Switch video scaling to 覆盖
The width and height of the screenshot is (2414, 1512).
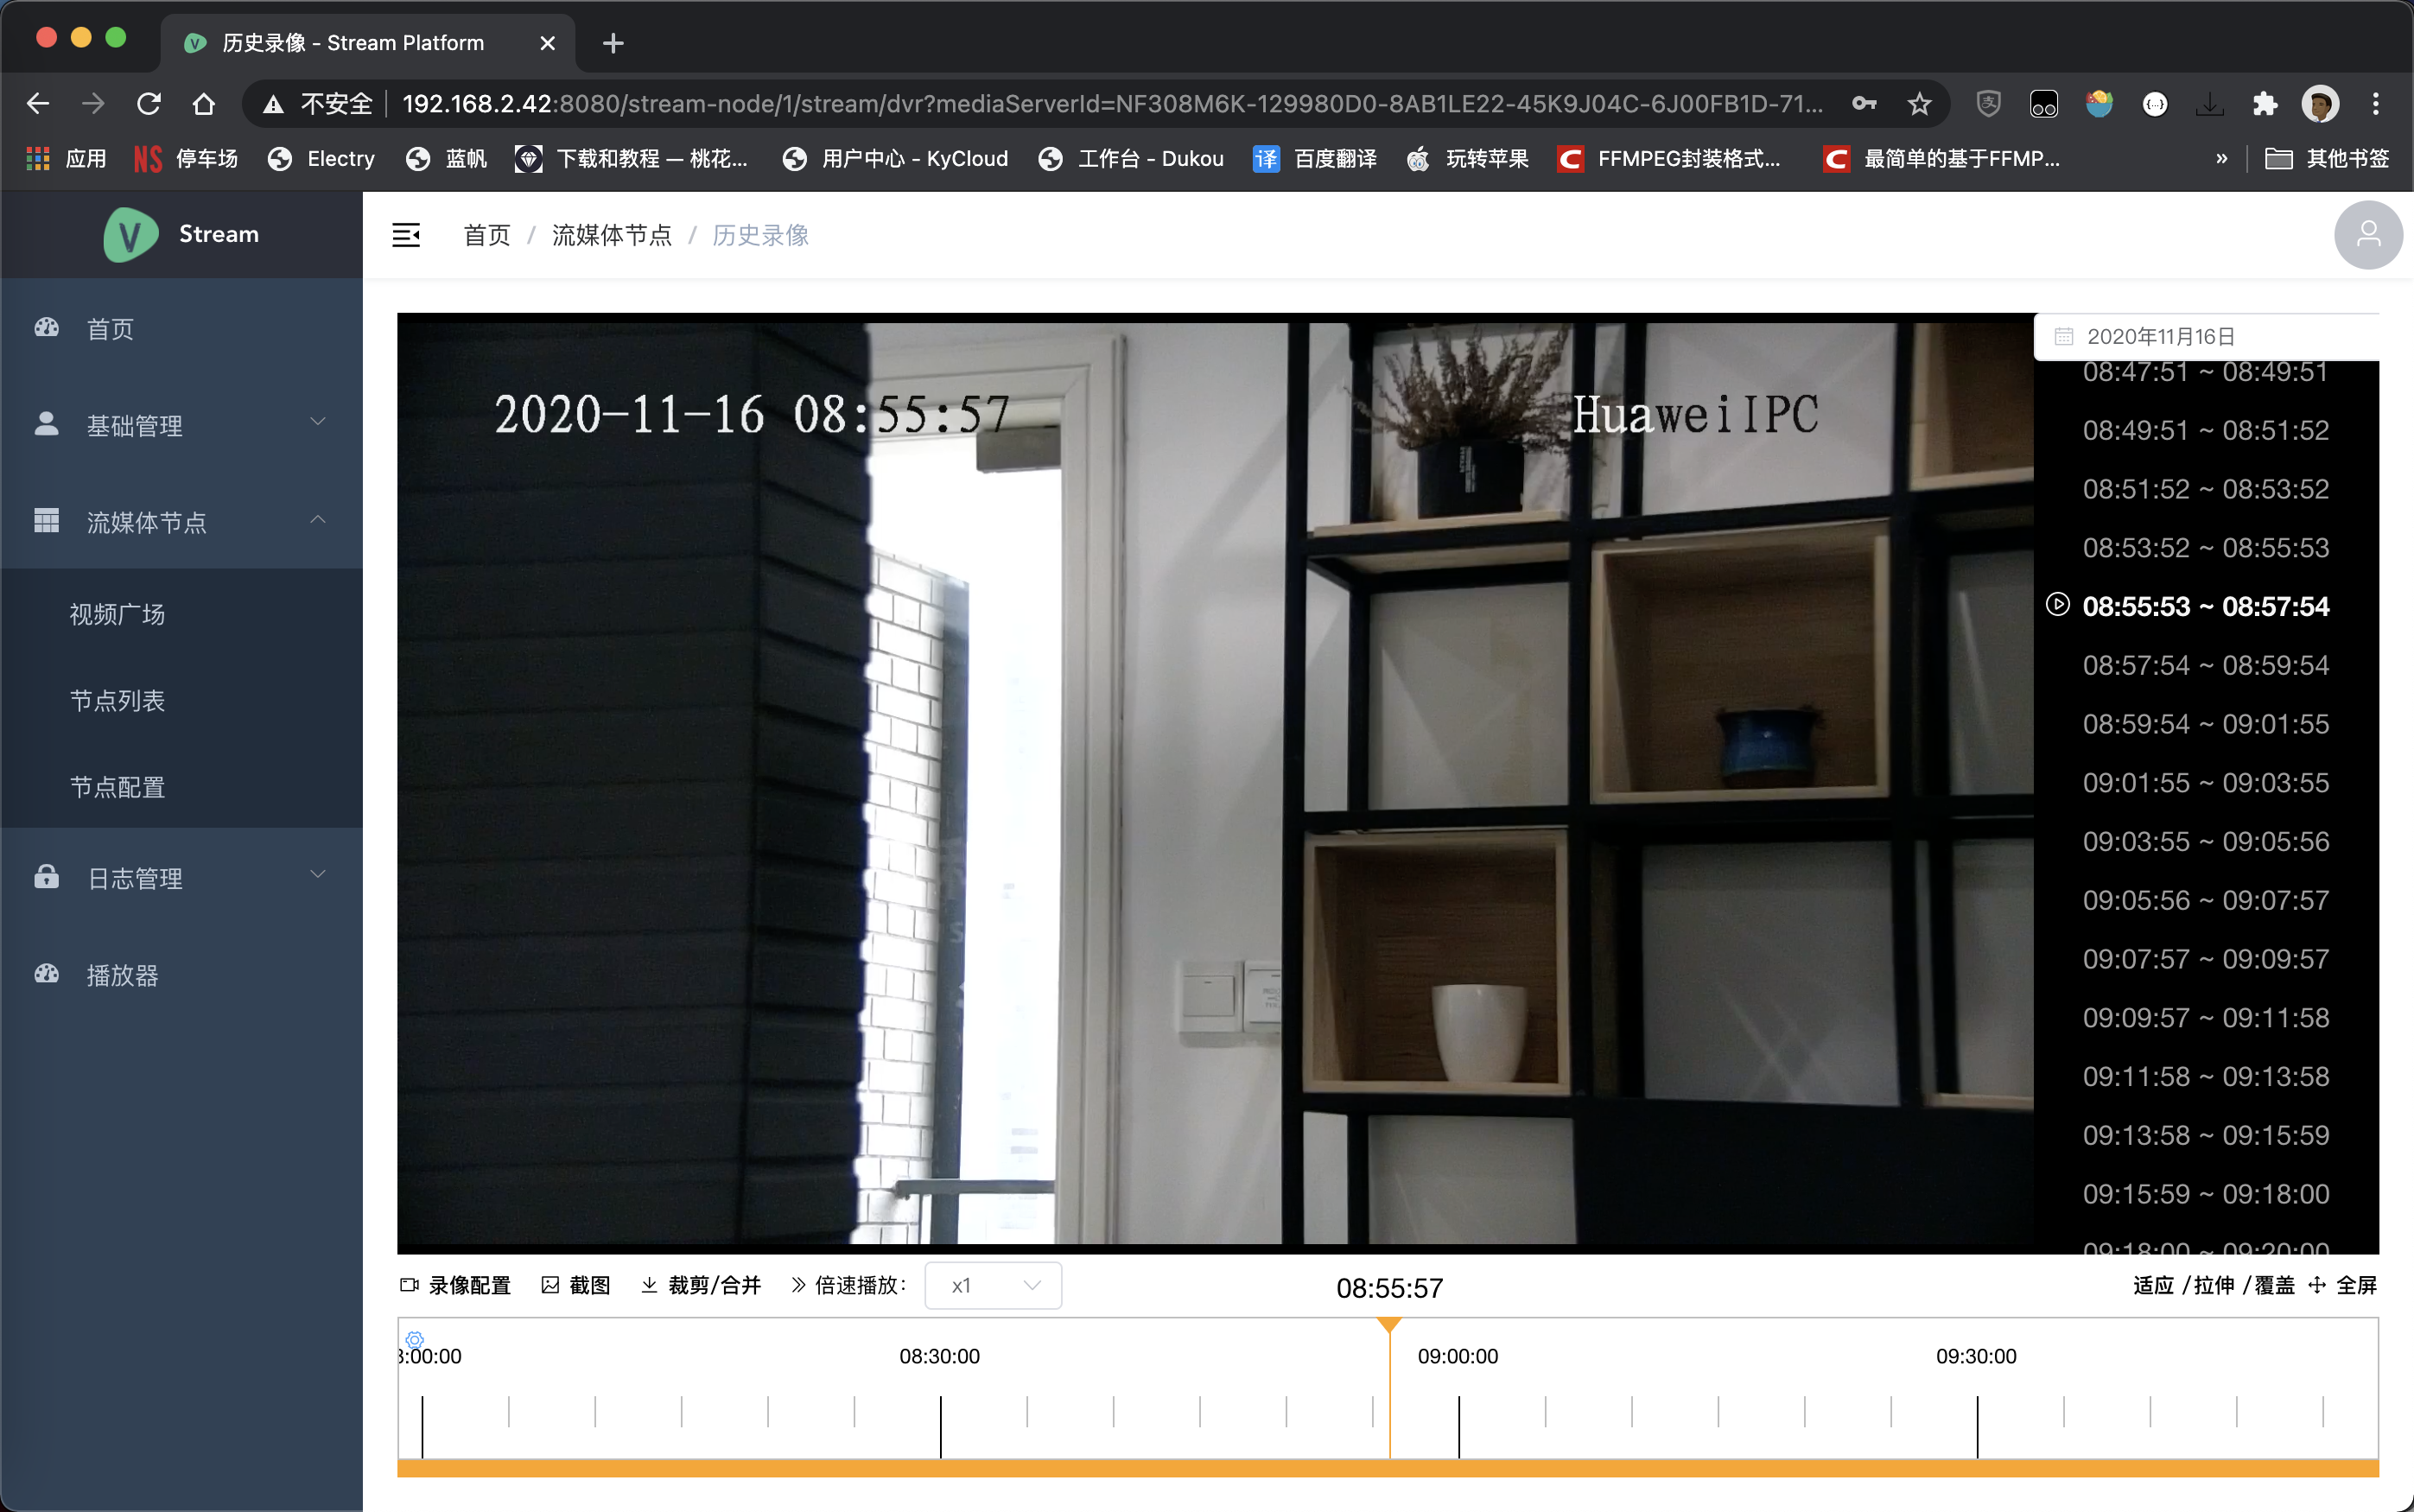point(2274,1285)
